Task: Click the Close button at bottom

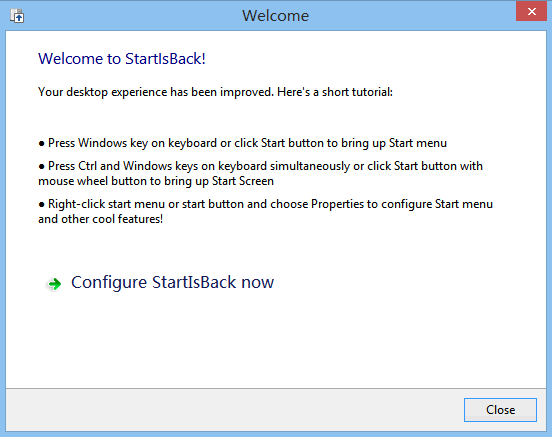Action: point(500,410)
